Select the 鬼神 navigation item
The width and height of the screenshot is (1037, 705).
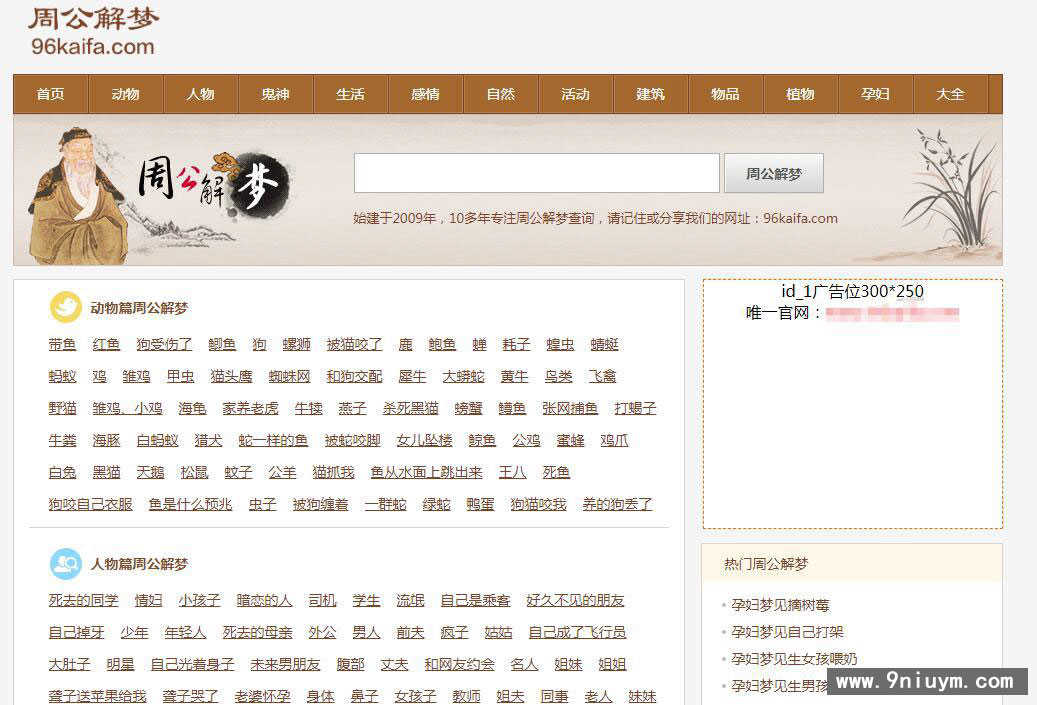(275, 94)
